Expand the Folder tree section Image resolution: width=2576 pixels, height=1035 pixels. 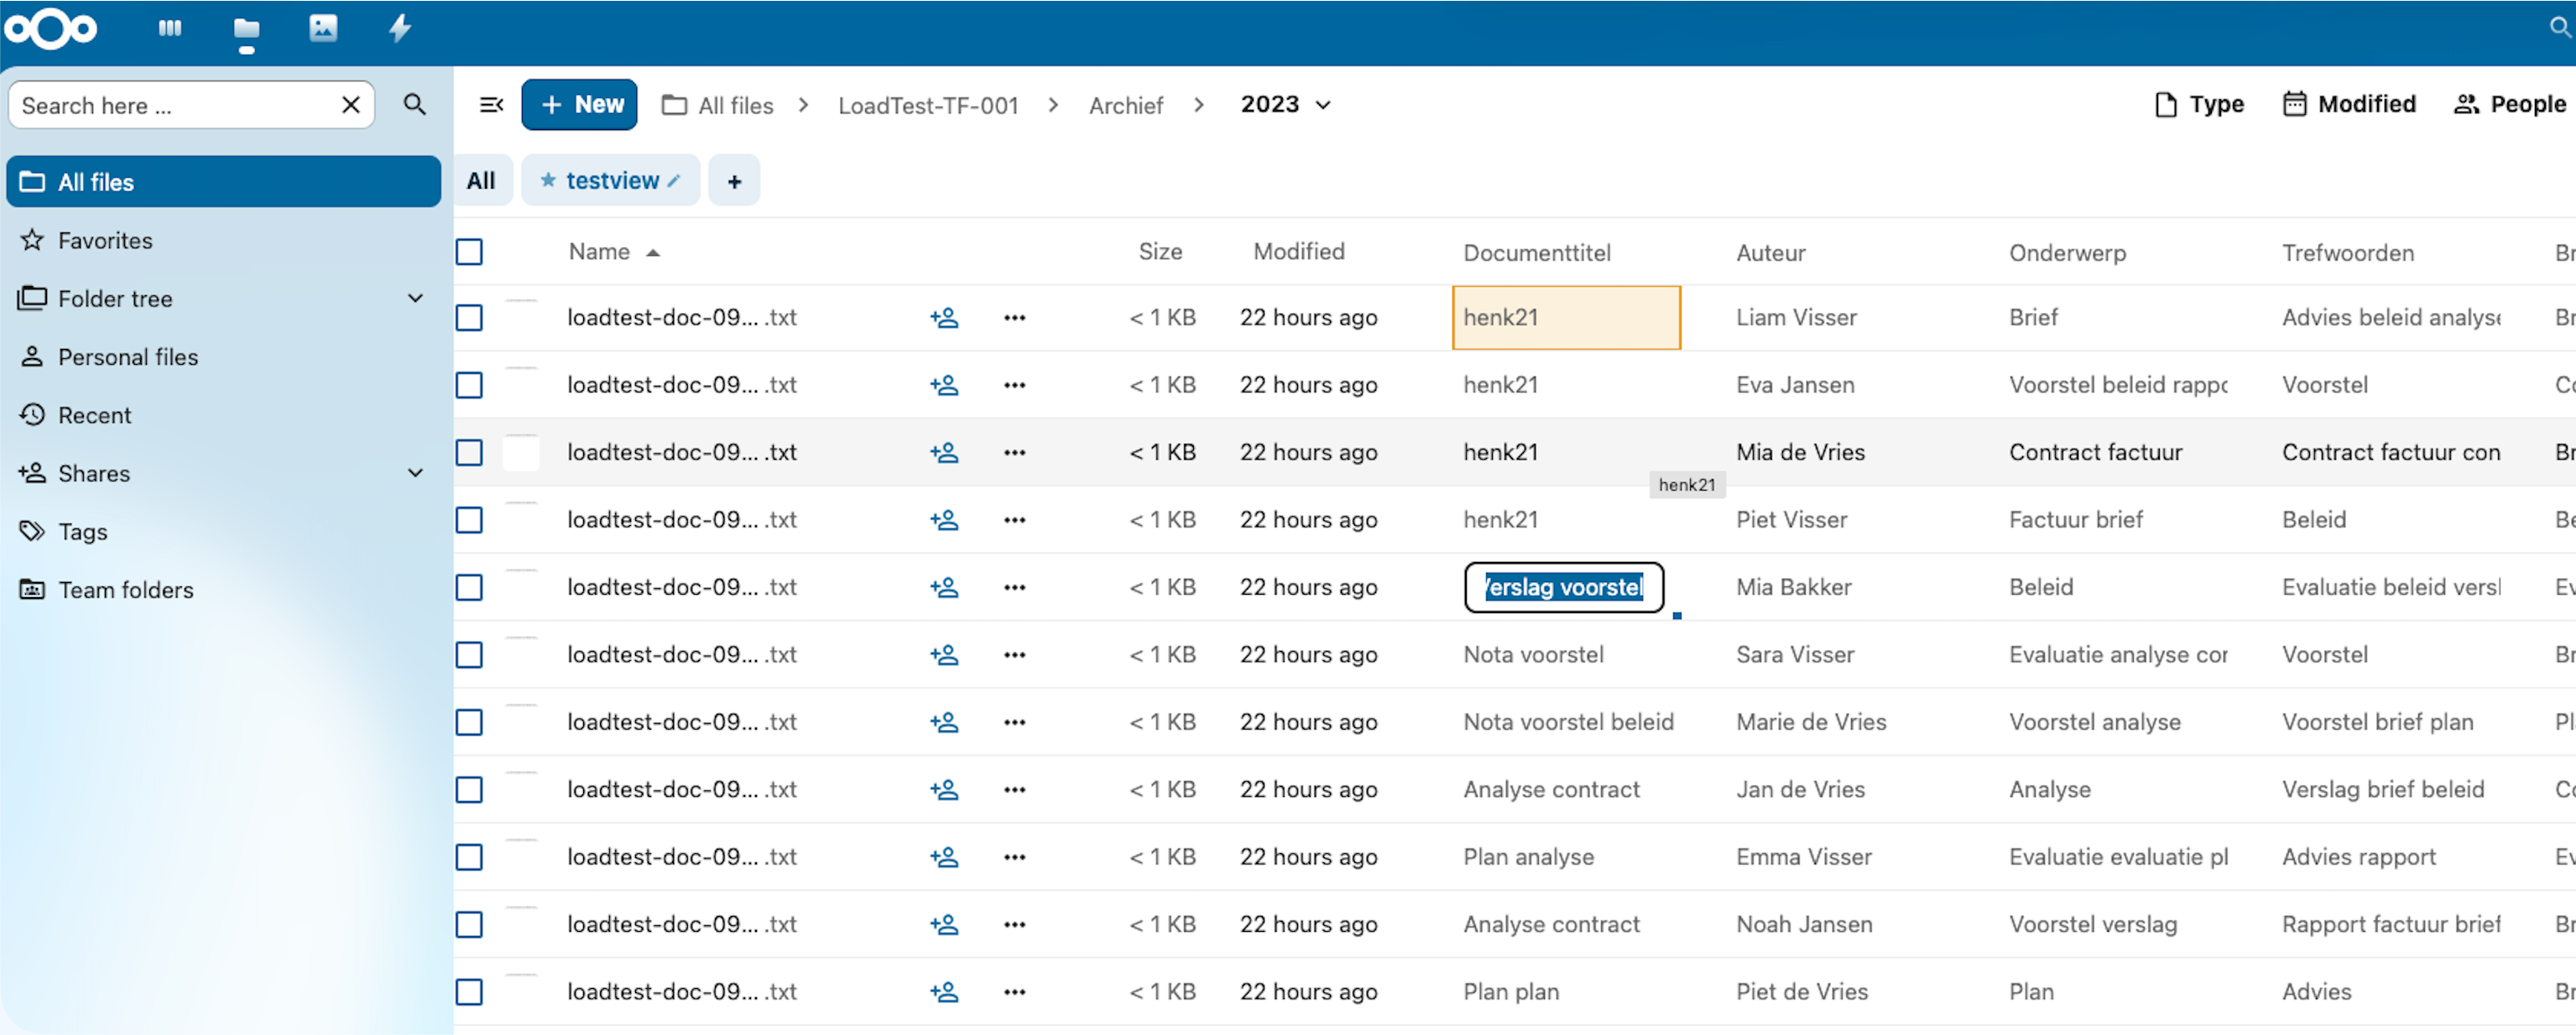coord(414,298)
